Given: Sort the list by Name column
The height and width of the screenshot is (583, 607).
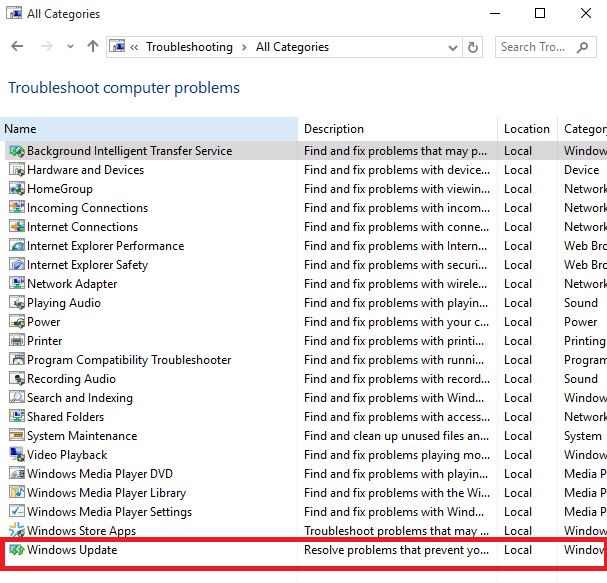Looking at the screenshot, I should [149, 129].
